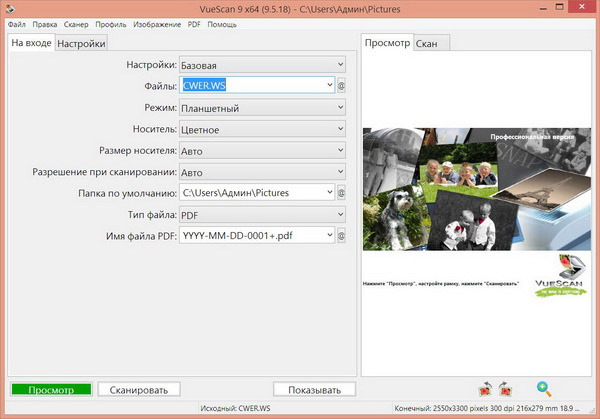Open the Сканер menu
The width and height of the screenshot is (600, 419).
click(x=75, y=23)
